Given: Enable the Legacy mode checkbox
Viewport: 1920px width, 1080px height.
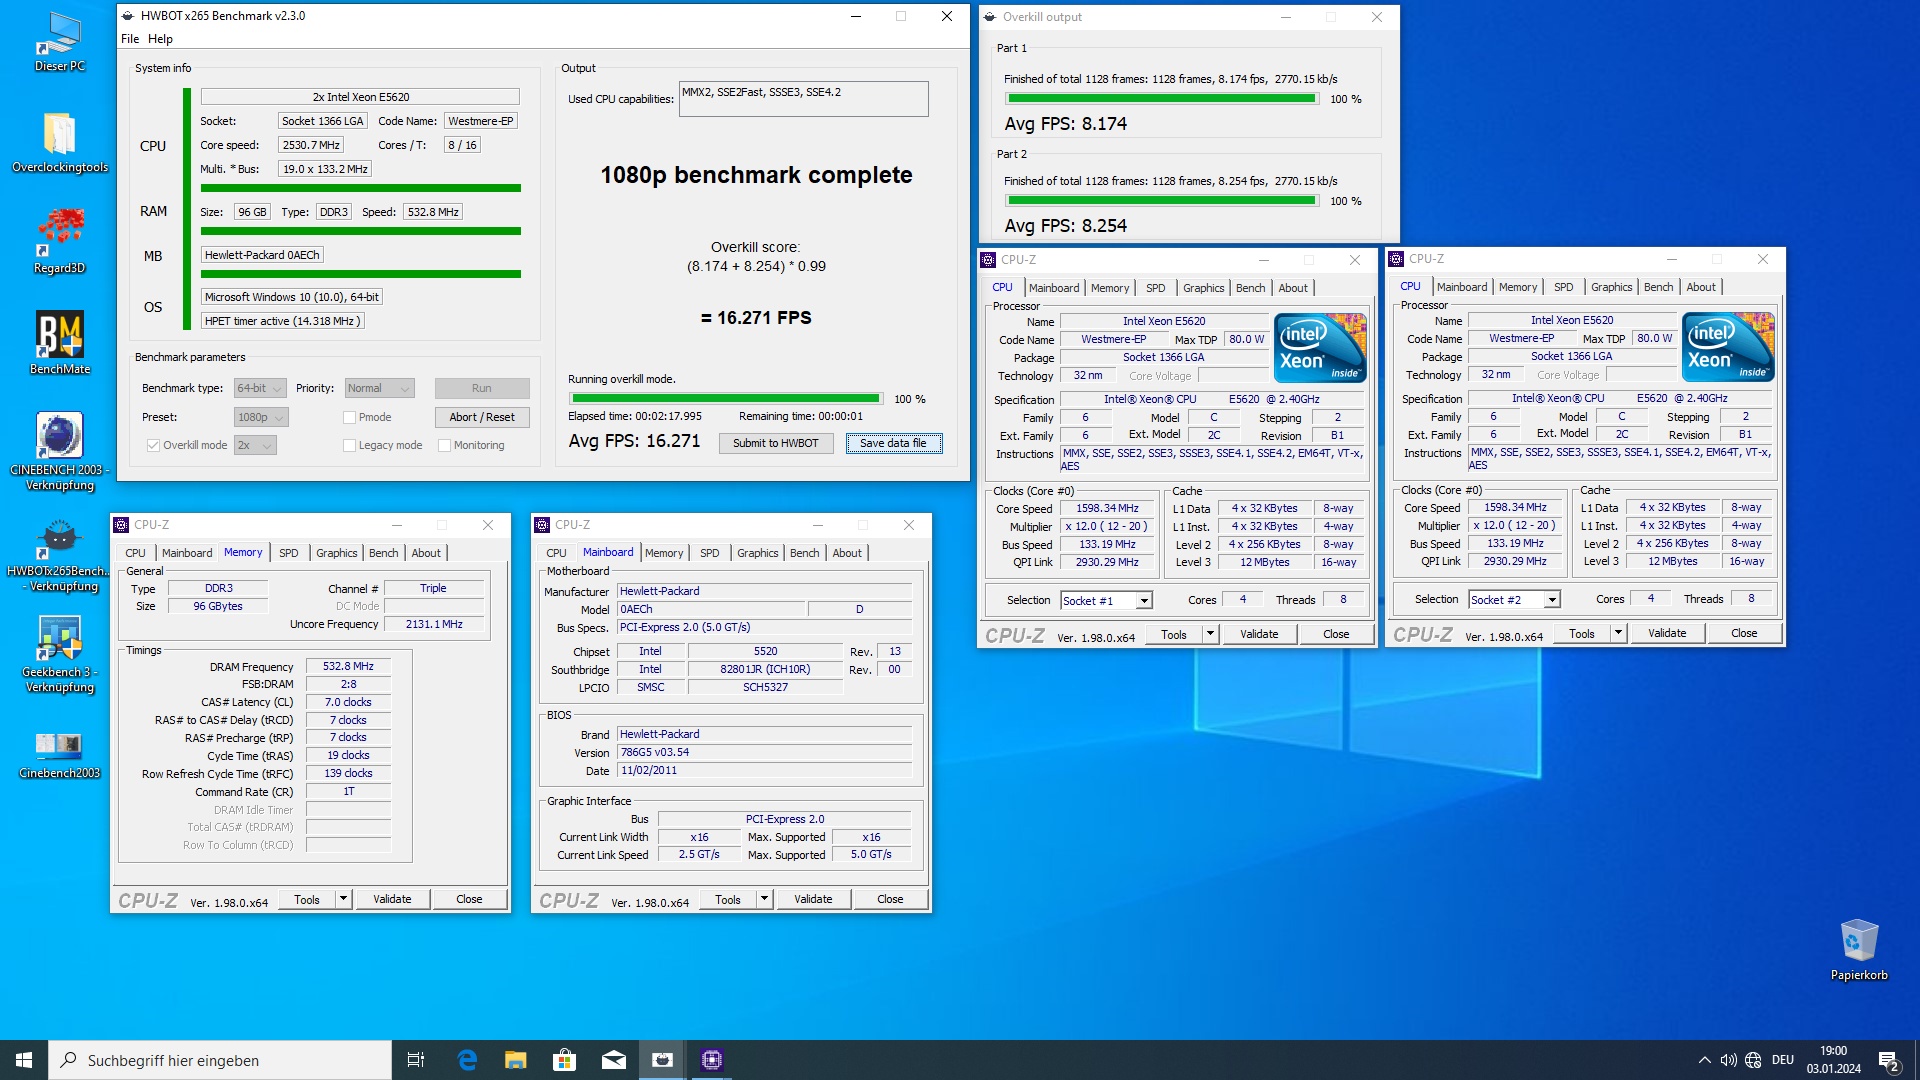Looking at the screenshot, I should tap(349, 445).
